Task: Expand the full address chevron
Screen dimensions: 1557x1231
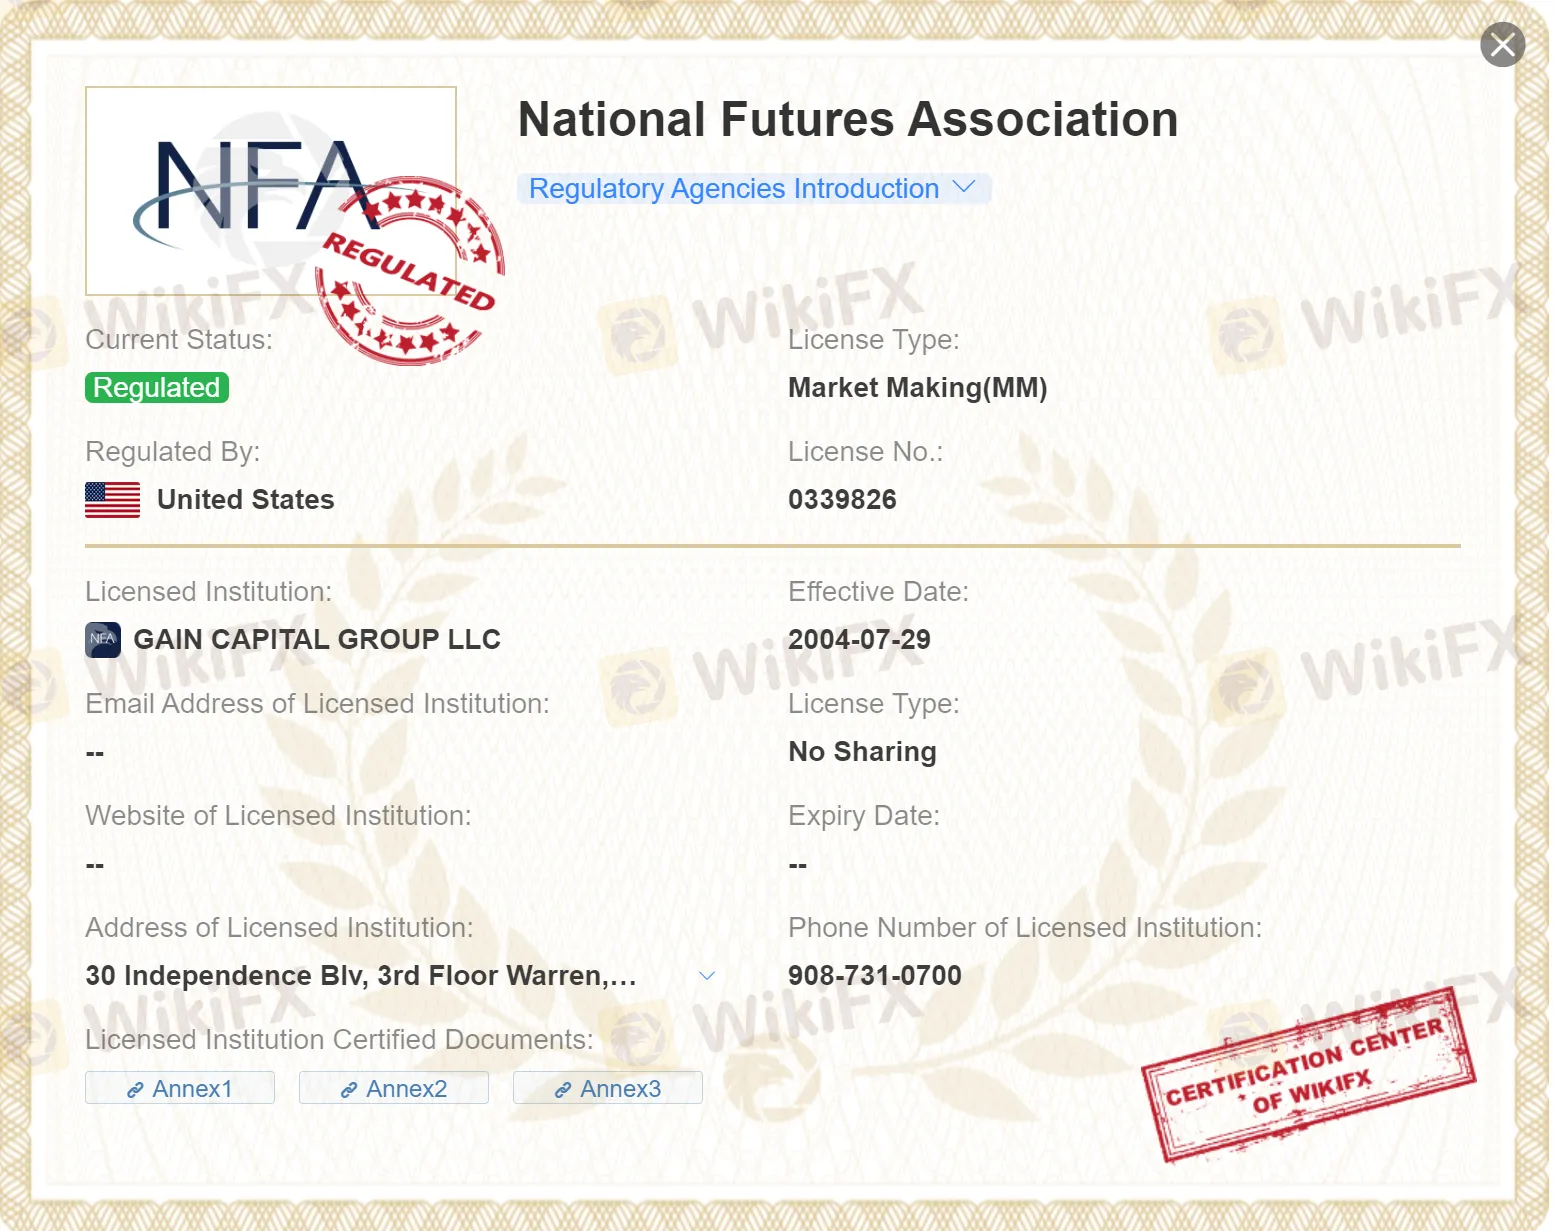Action: 707,976
